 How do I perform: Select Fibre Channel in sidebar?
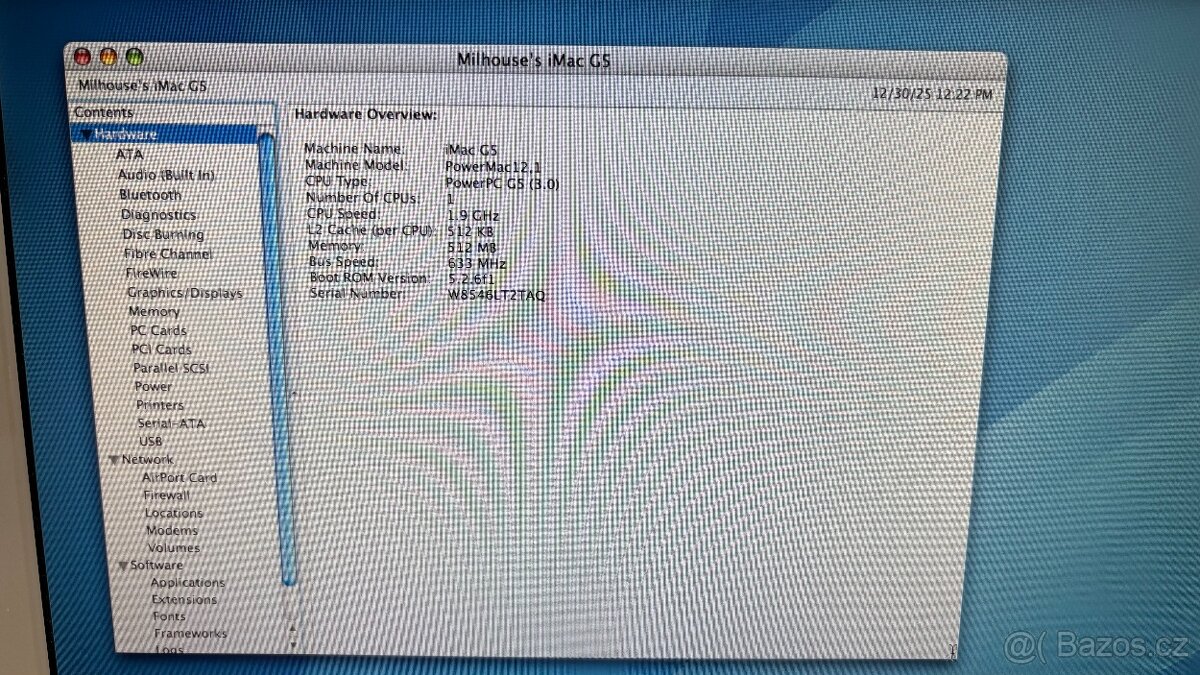pos(167,253)
